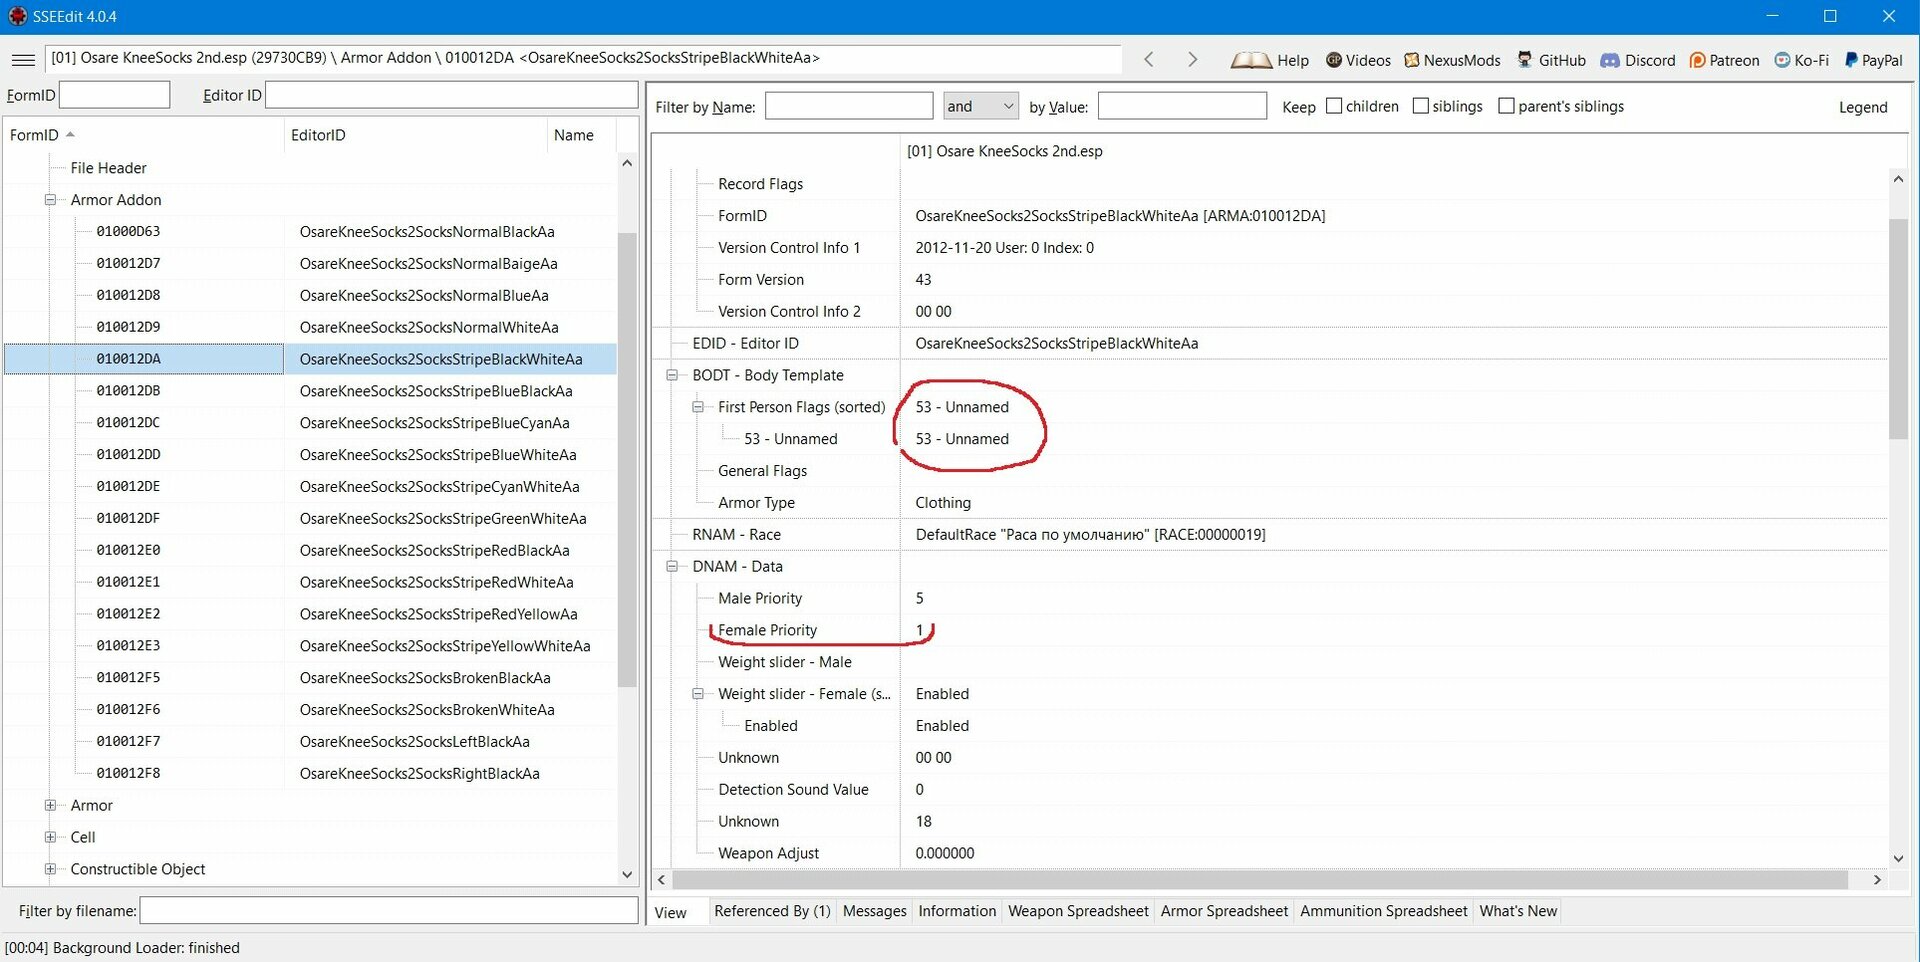Switch to the Ammunition Spreadsheet tab
This screenshot has height=962, width=1920.
(1383, 911)
